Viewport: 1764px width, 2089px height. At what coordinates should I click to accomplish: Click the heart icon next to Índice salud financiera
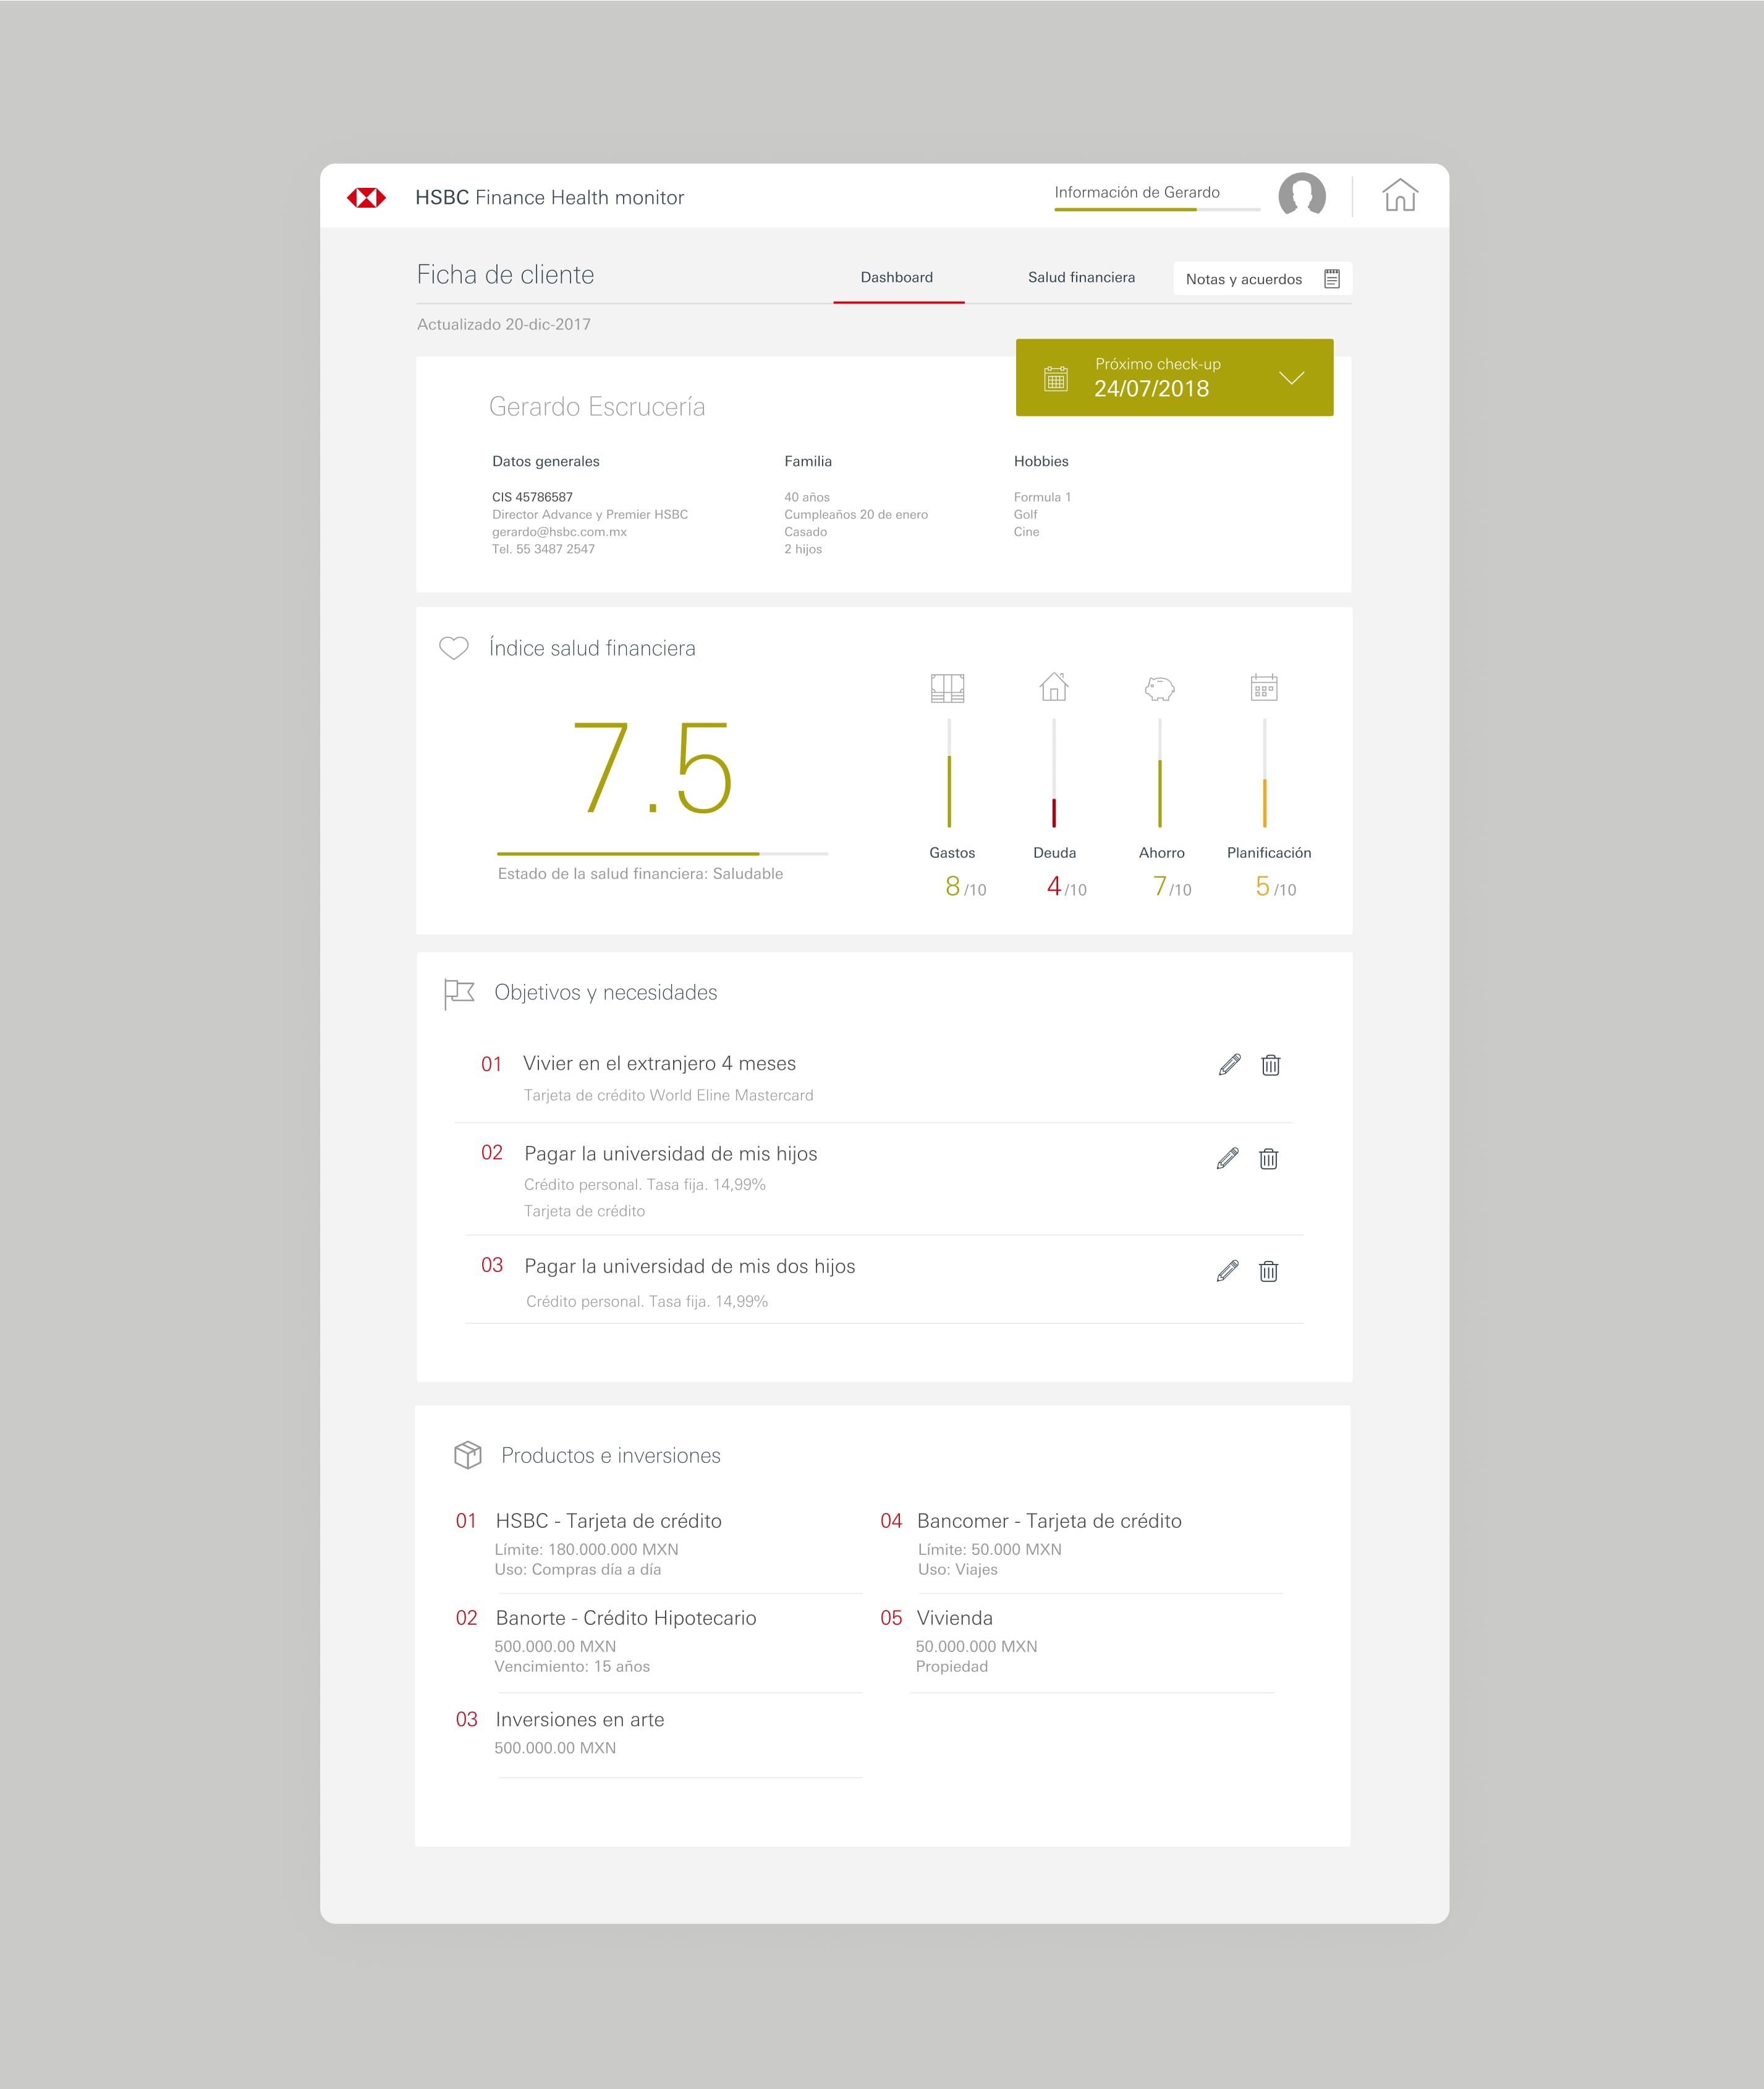pyautogui.click(x=453, y=648)
